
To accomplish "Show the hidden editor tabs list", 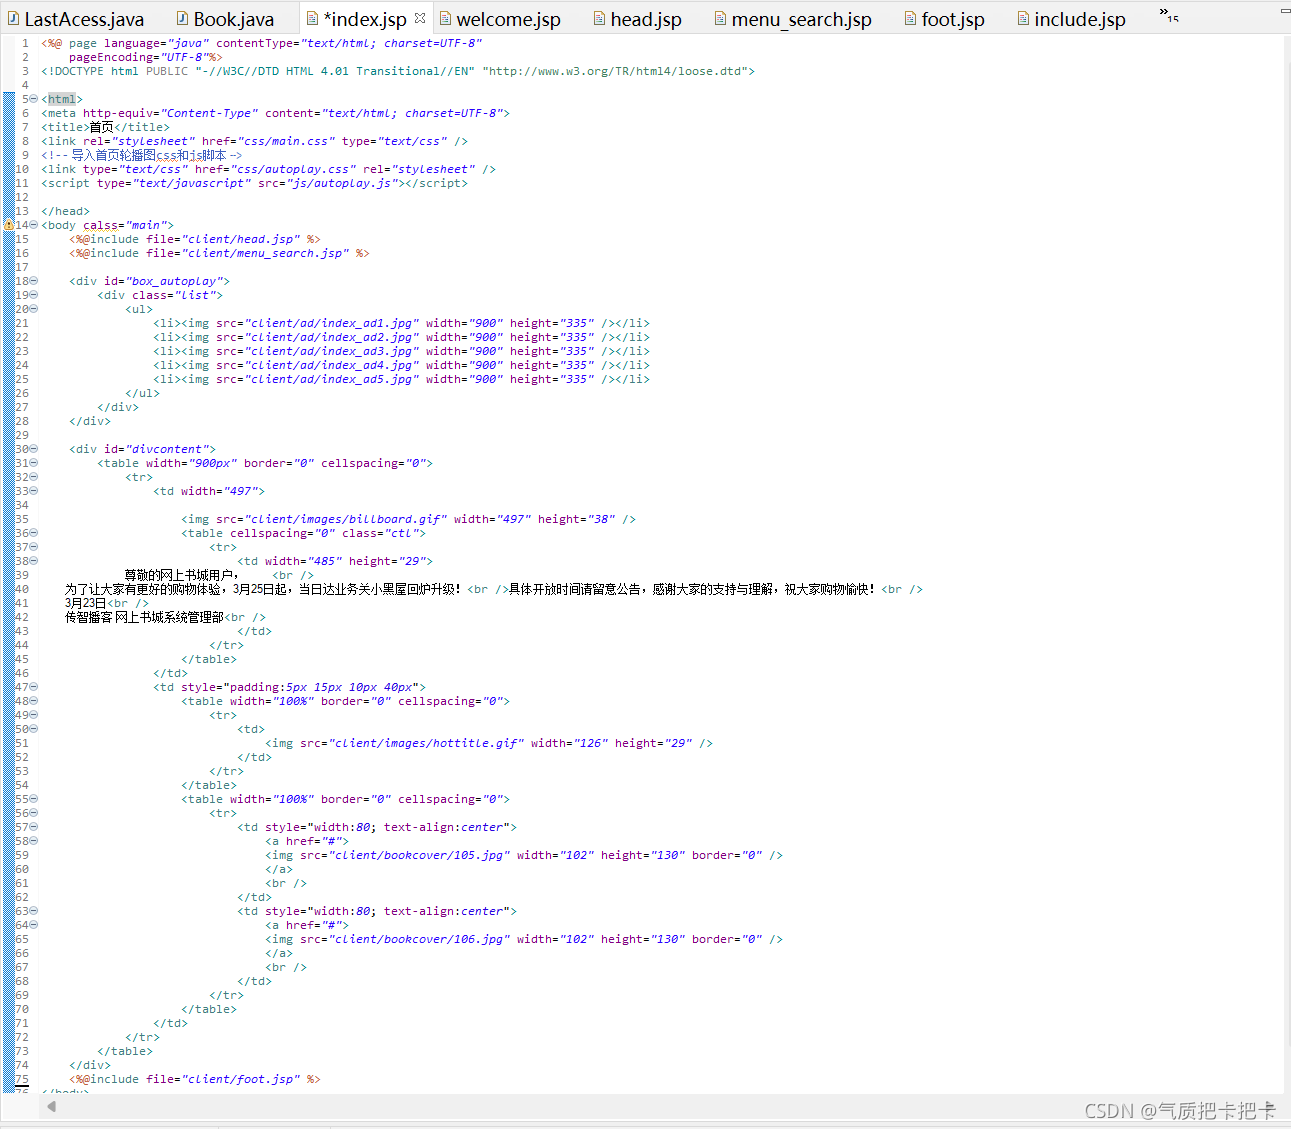I will (1169, 15).
